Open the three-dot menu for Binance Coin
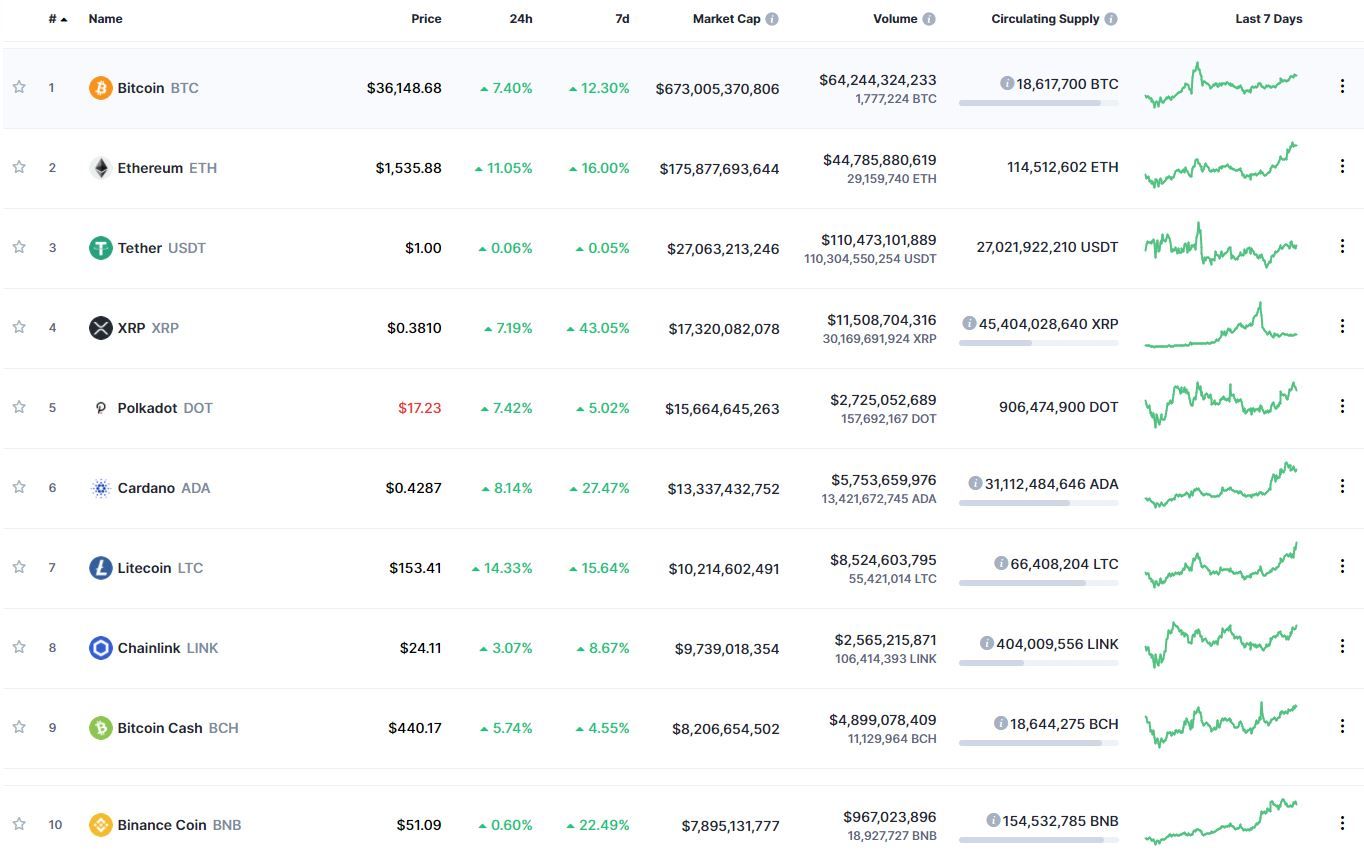Image resolution: width=1364 pixels, height=863 pixels. click(x=1342, y=823)
